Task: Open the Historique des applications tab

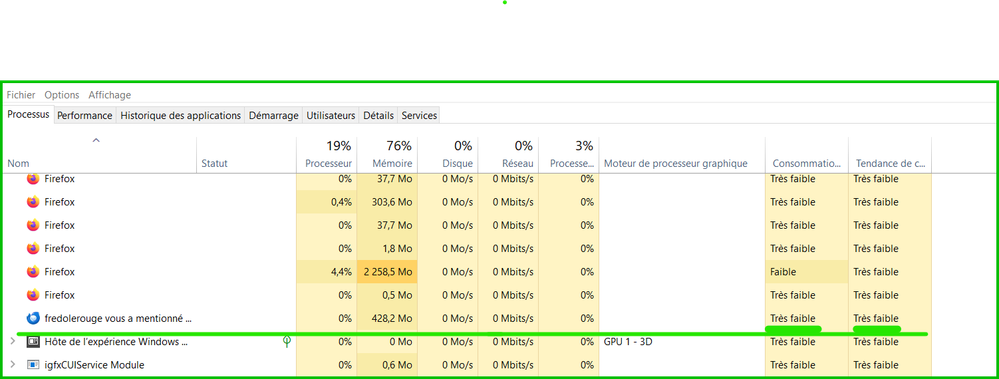Action: point(181,116)
